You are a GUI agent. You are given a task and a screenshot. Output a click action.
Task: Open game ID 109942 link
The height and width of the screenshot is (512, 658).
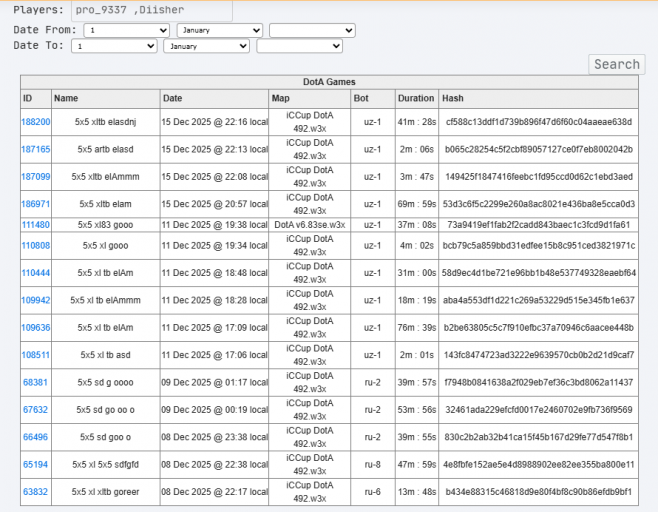36,300
